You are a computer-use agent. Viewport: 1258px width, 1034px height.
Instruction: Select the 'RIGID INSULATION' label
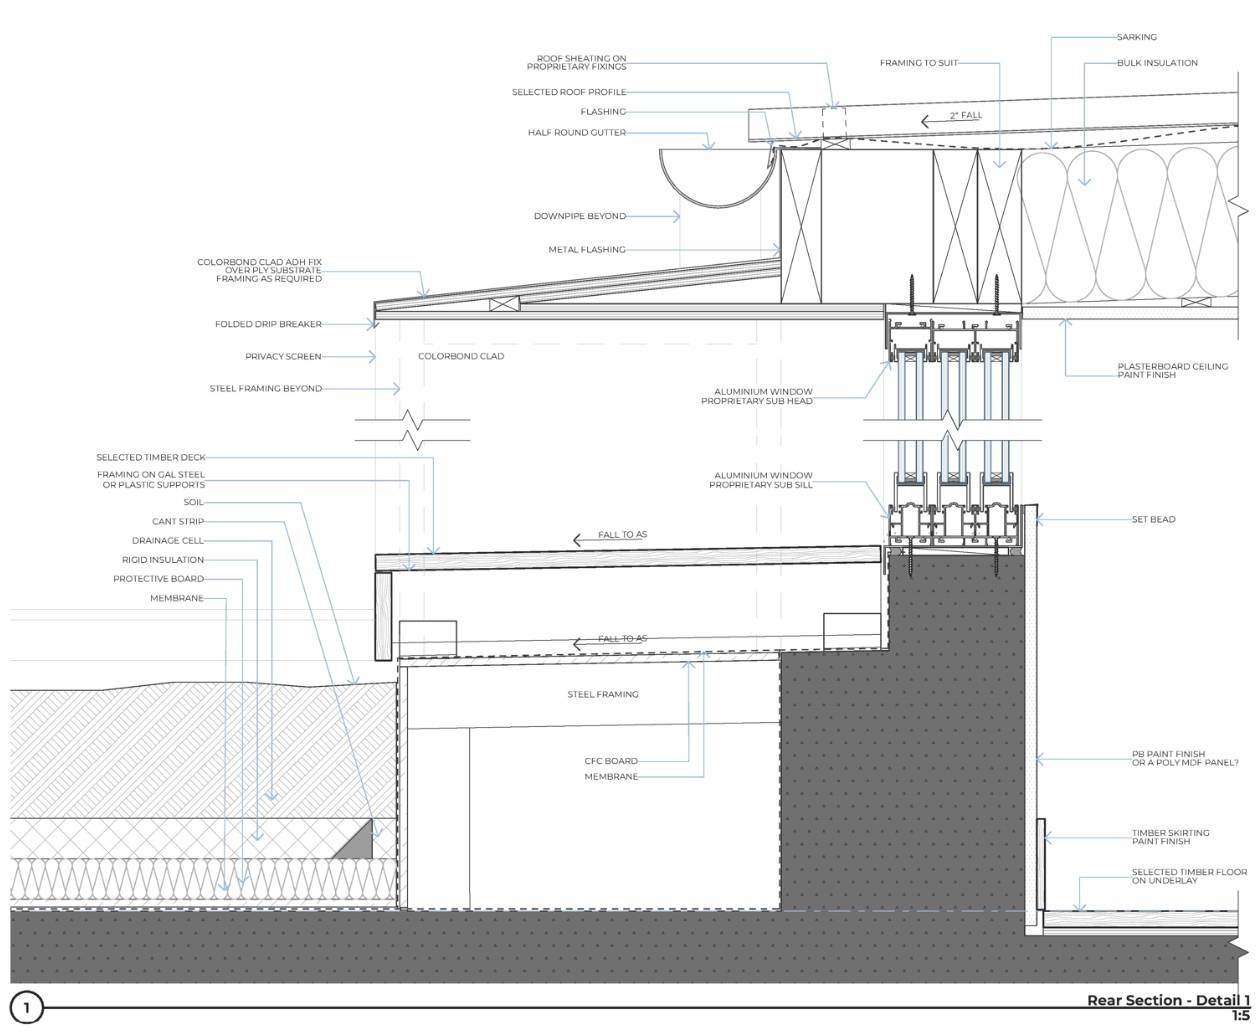[x=163, y=560]
